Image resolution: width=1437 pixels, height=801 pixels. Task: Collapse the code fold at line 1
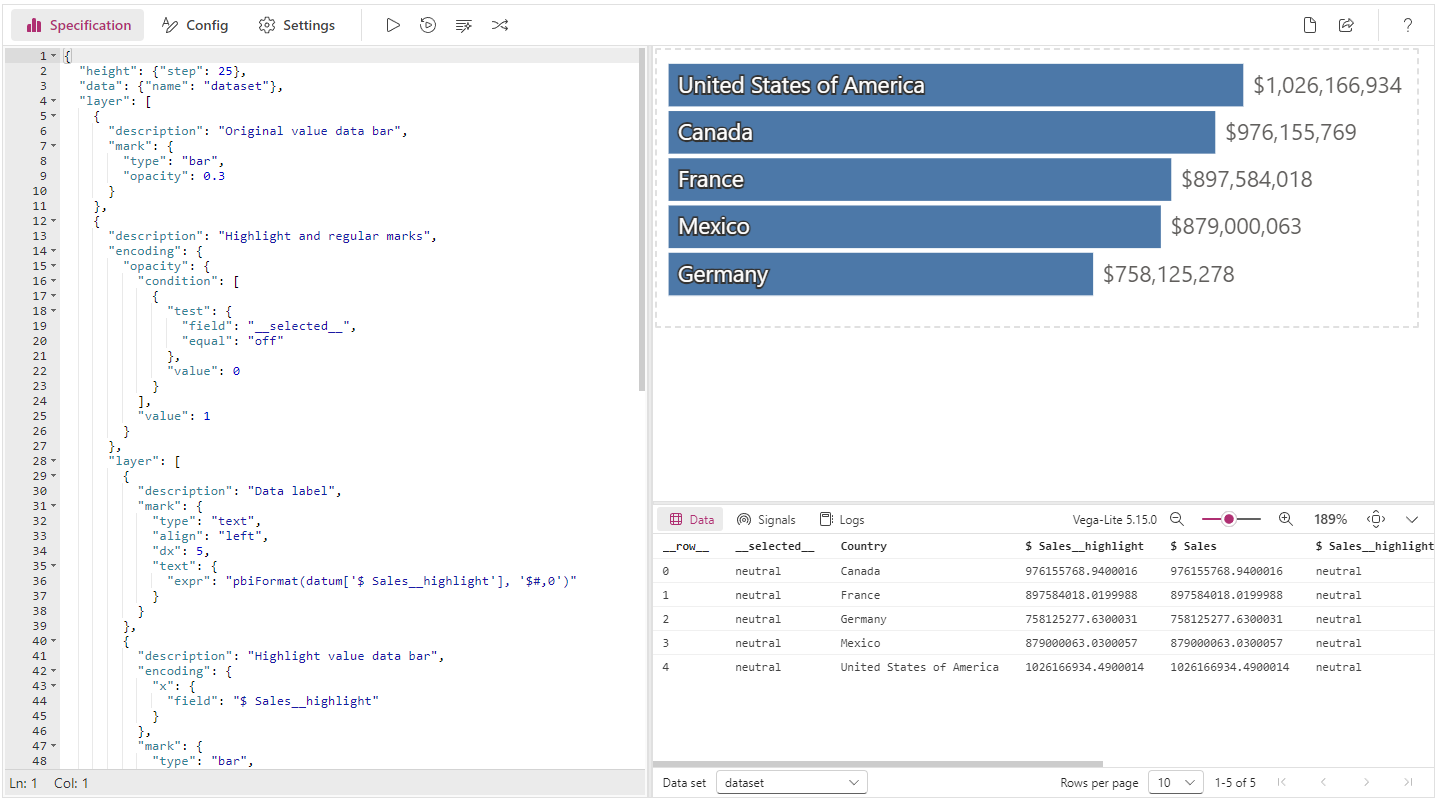[x=53, y=56]
